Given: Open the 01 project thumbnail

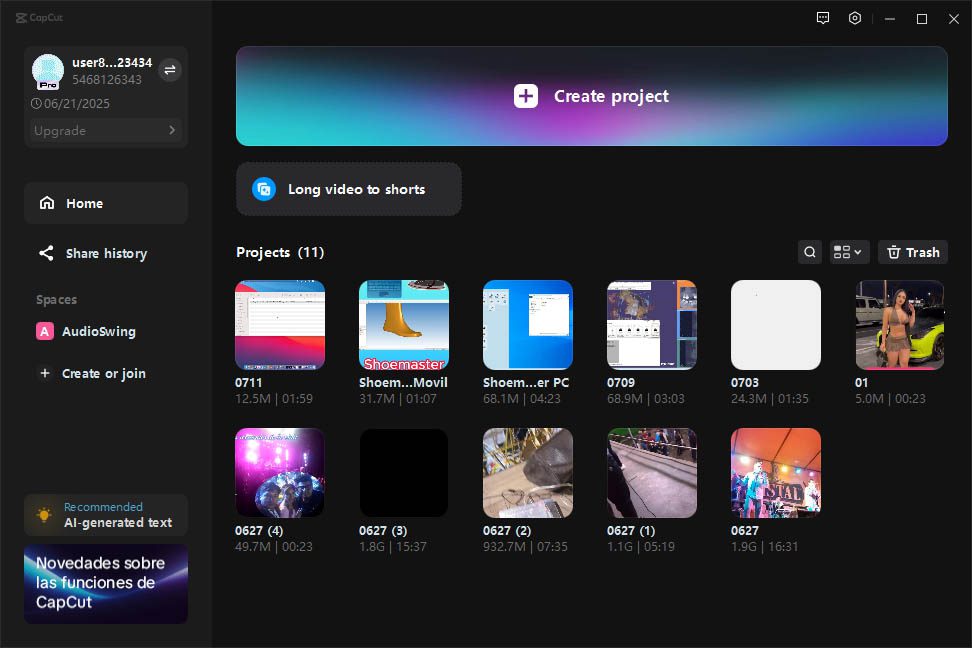Looking at the screenshot, I should [900, 325].
